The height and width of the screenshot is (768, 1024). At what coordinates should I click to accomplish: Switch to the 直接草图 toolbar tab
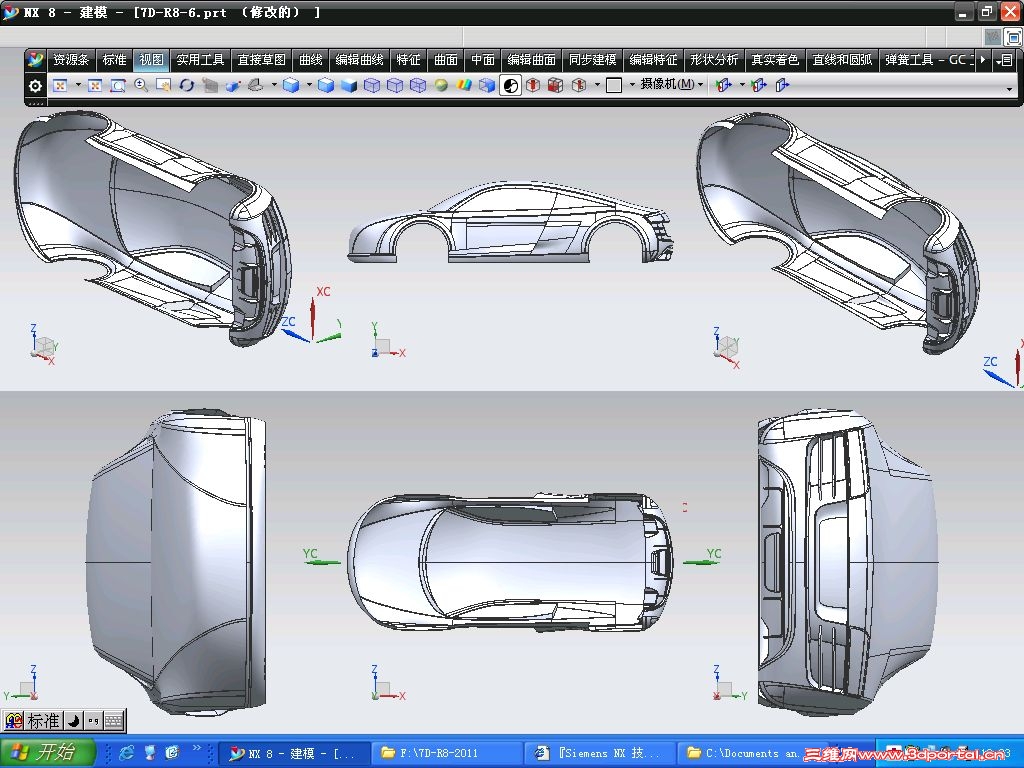261,60
